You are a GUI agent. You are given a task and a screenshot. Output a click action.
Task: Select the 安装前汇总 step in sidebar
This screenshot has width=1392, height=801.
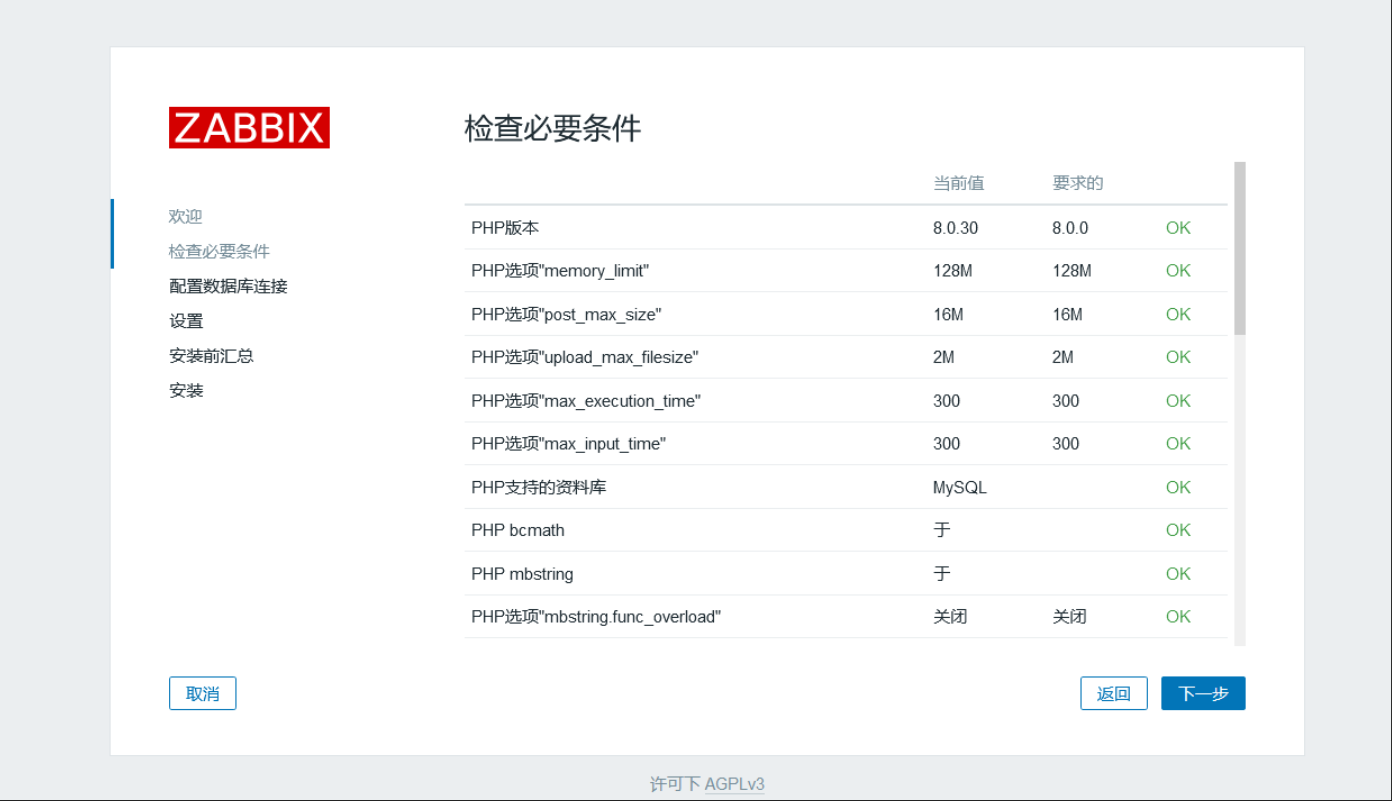[x=211, y=356]
